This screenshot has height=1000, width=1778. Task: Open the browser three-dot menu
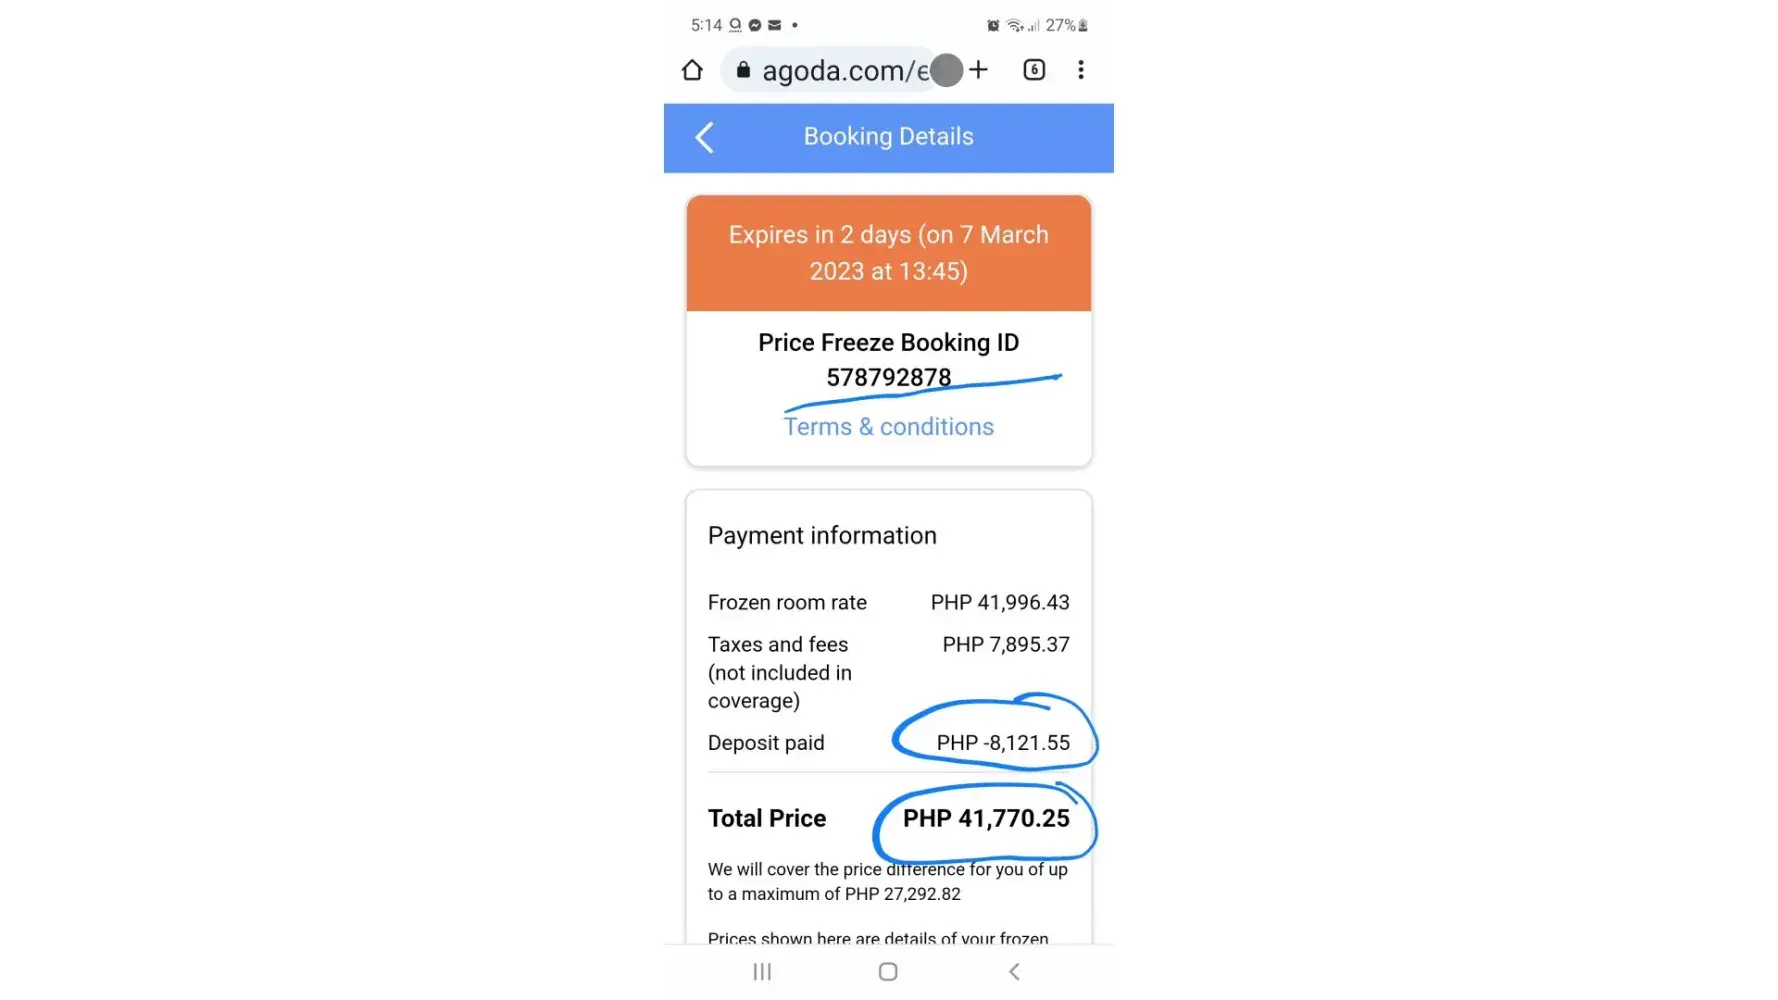coord(1081,70)
